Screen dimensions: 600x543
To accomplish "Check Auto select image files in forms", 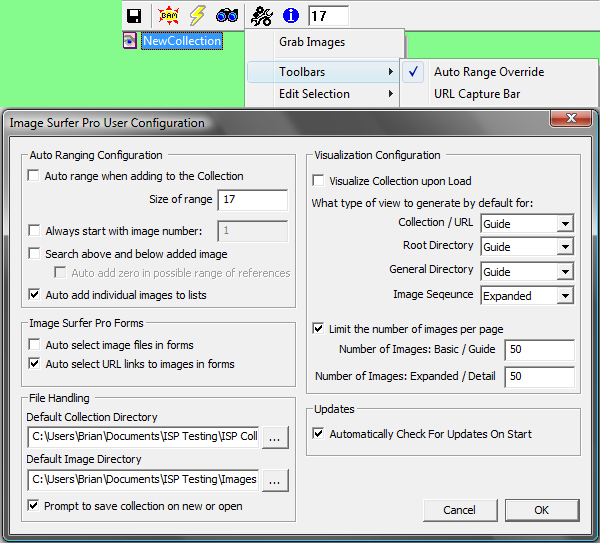I will (x=34, y=344).
